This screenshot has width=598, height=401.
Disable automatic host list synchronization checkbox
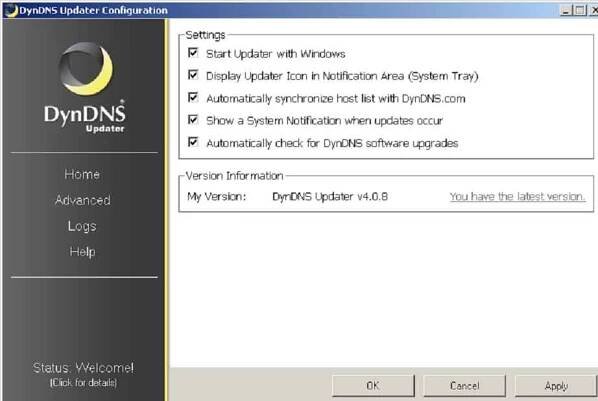point(193,97)
